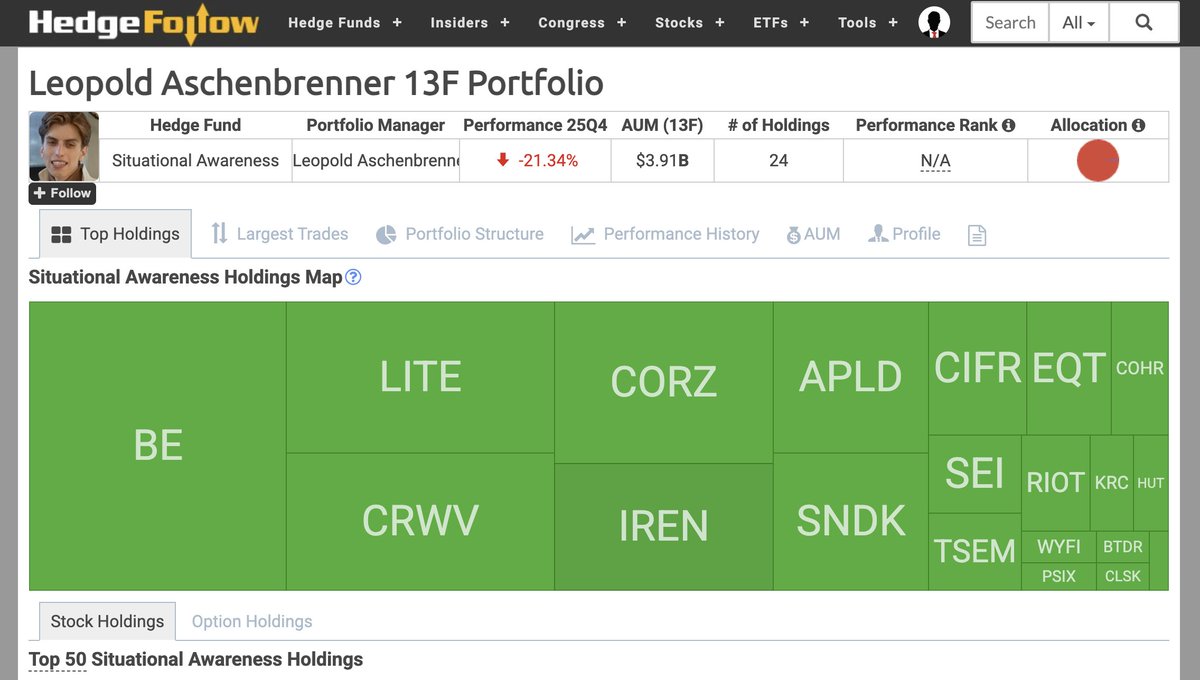The image size is (1200, 680).
Task: Click the N/A performance rank value
Action: (936, 161)
